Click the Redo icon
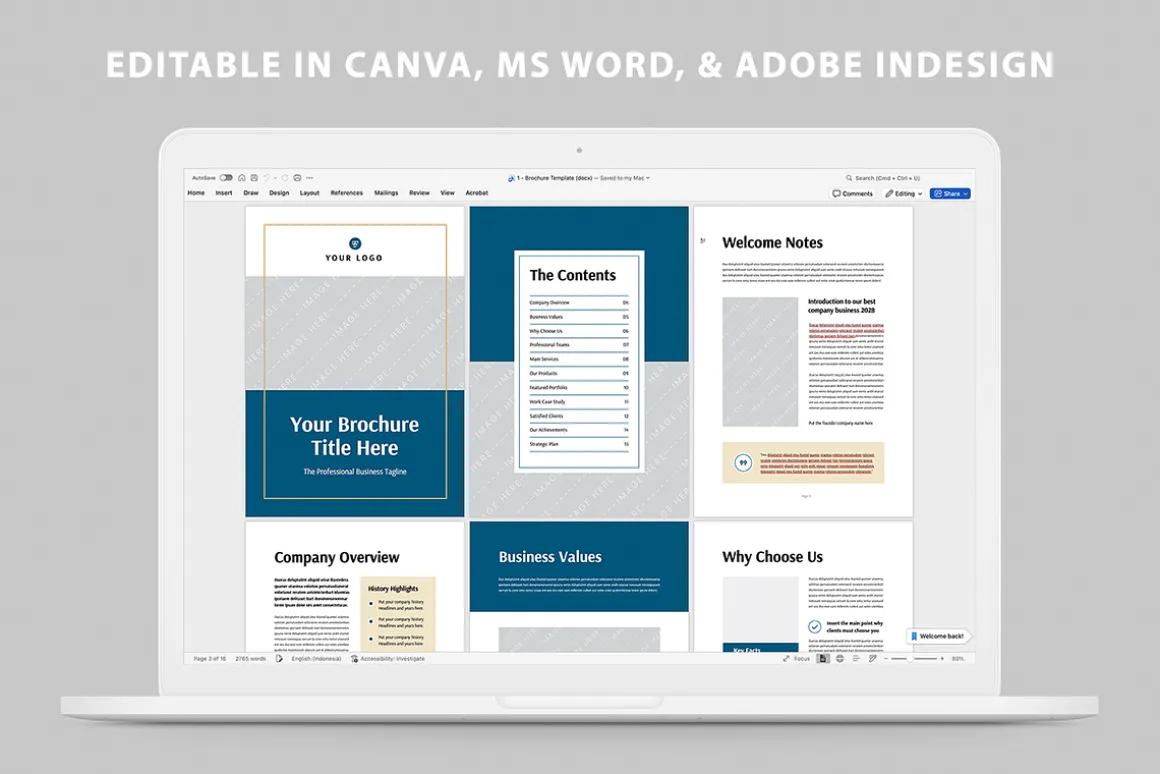The height and width of the screenshot is (774, 1160). (285, 178)
